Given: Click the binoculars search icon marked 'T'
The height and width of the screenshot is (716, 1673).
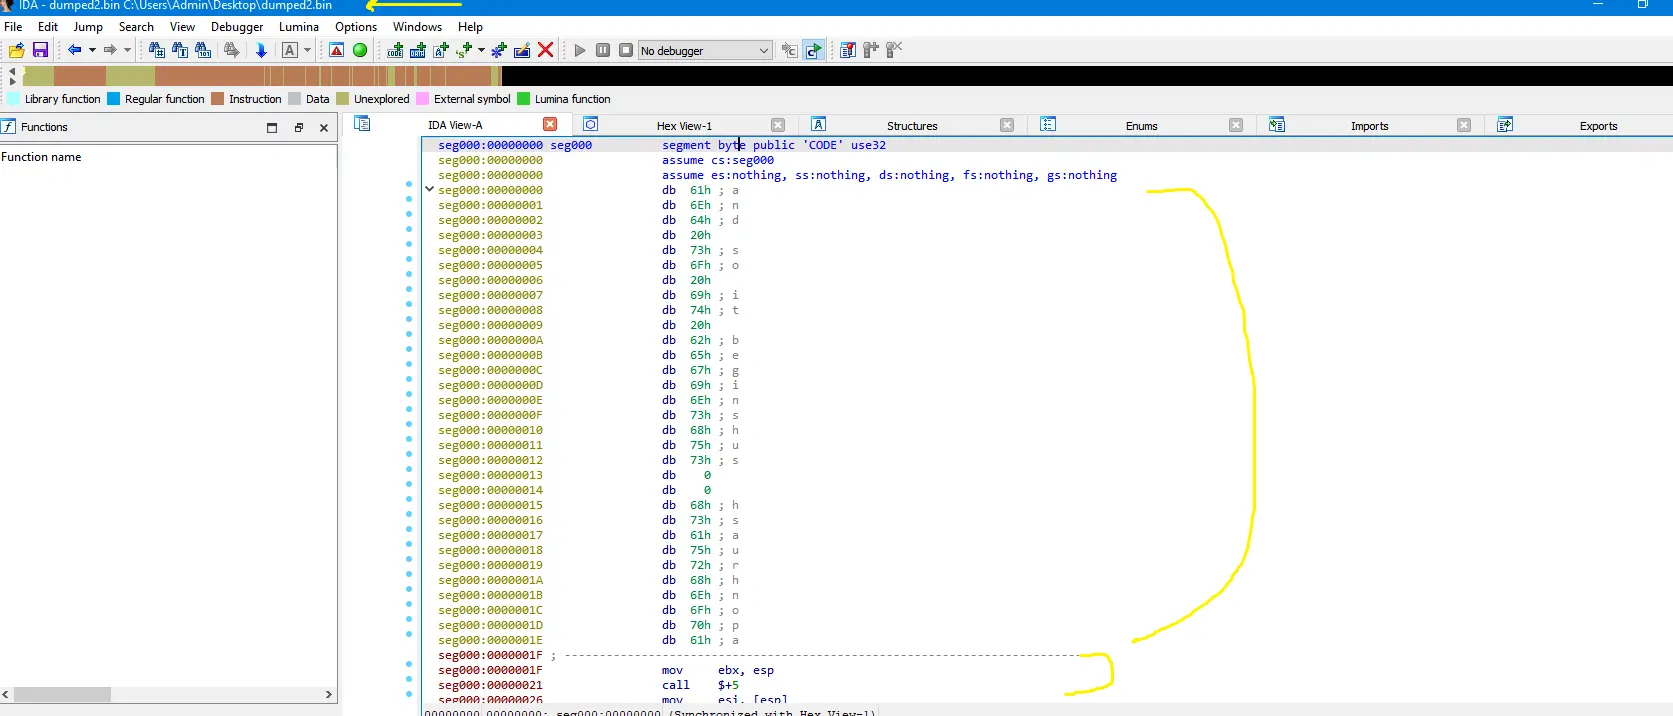Looking at the screenshot, I should 180,50.
